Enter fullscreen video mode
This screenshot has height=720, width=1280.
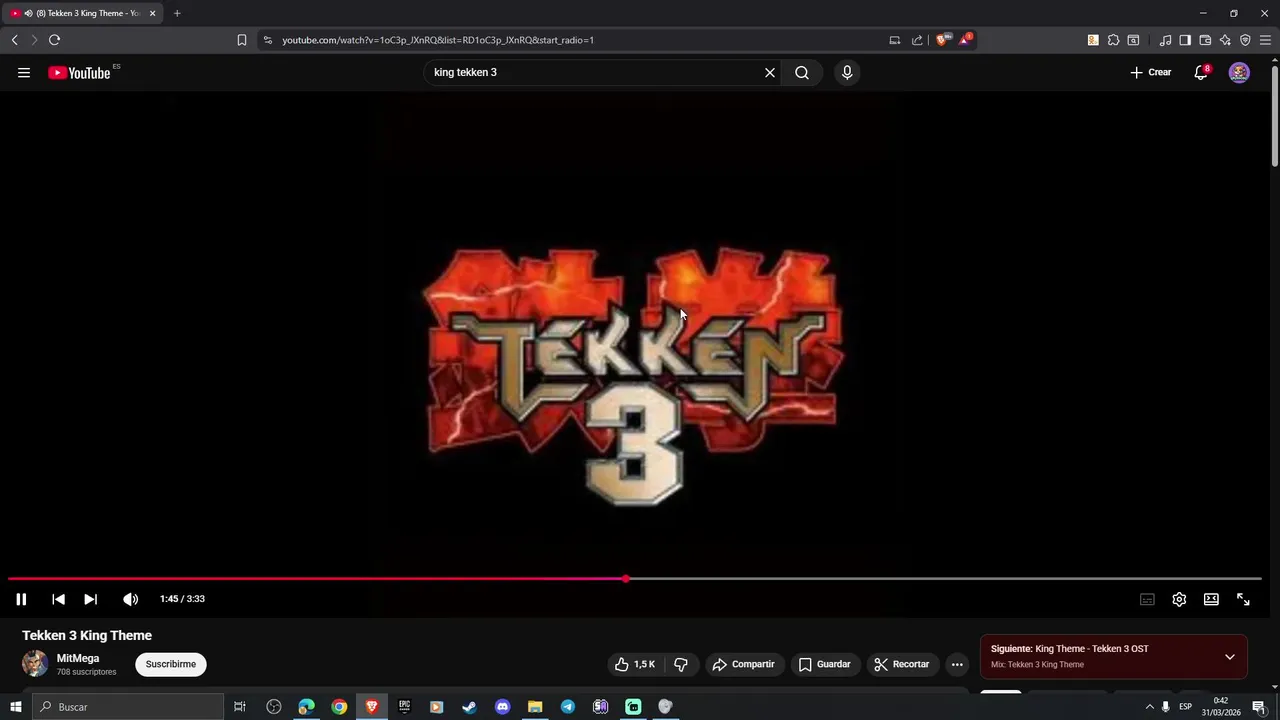tap(1243, 599)
